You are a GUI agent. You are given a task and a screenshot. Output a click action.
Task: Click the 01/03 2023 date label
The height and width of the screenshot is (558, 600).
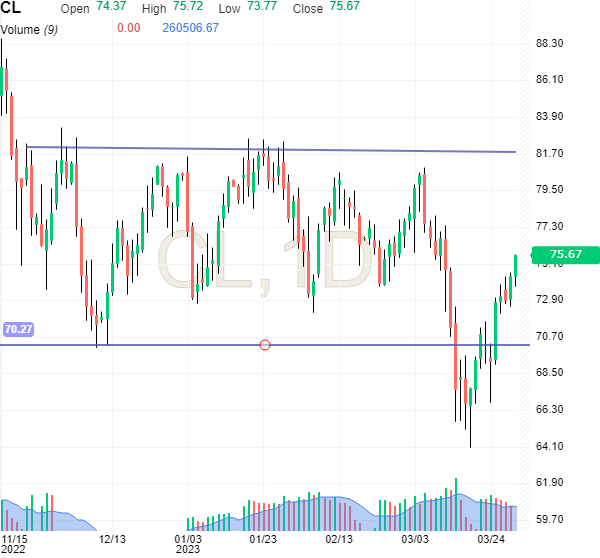188,544
